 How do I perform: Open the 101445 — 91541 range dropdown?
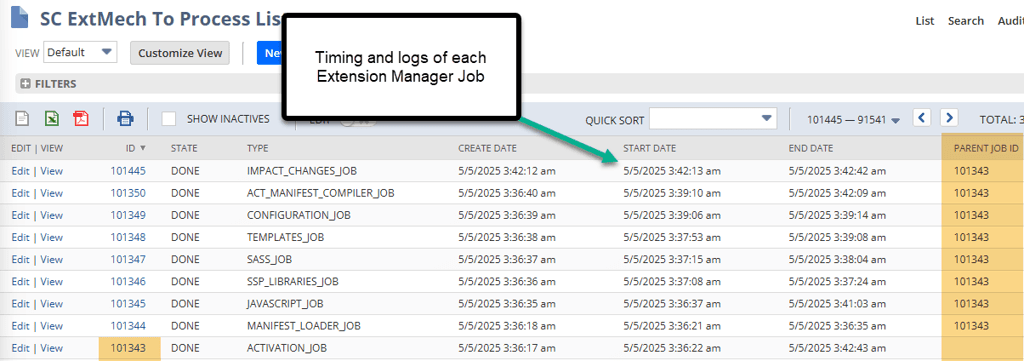(x=853, y=119)
